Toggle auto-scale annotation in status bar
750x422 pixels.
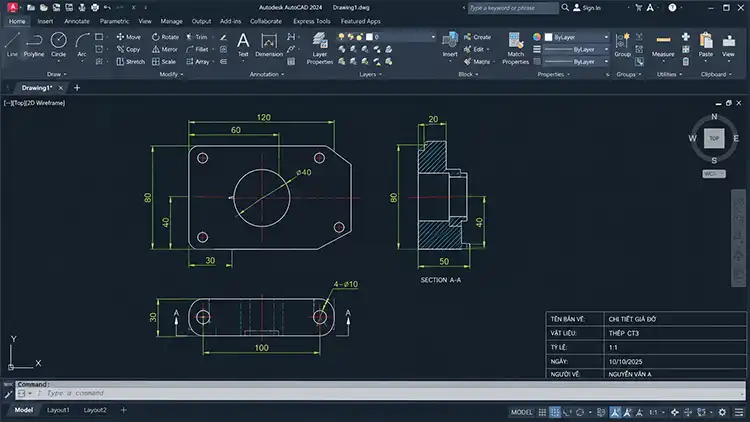(627, 412)
